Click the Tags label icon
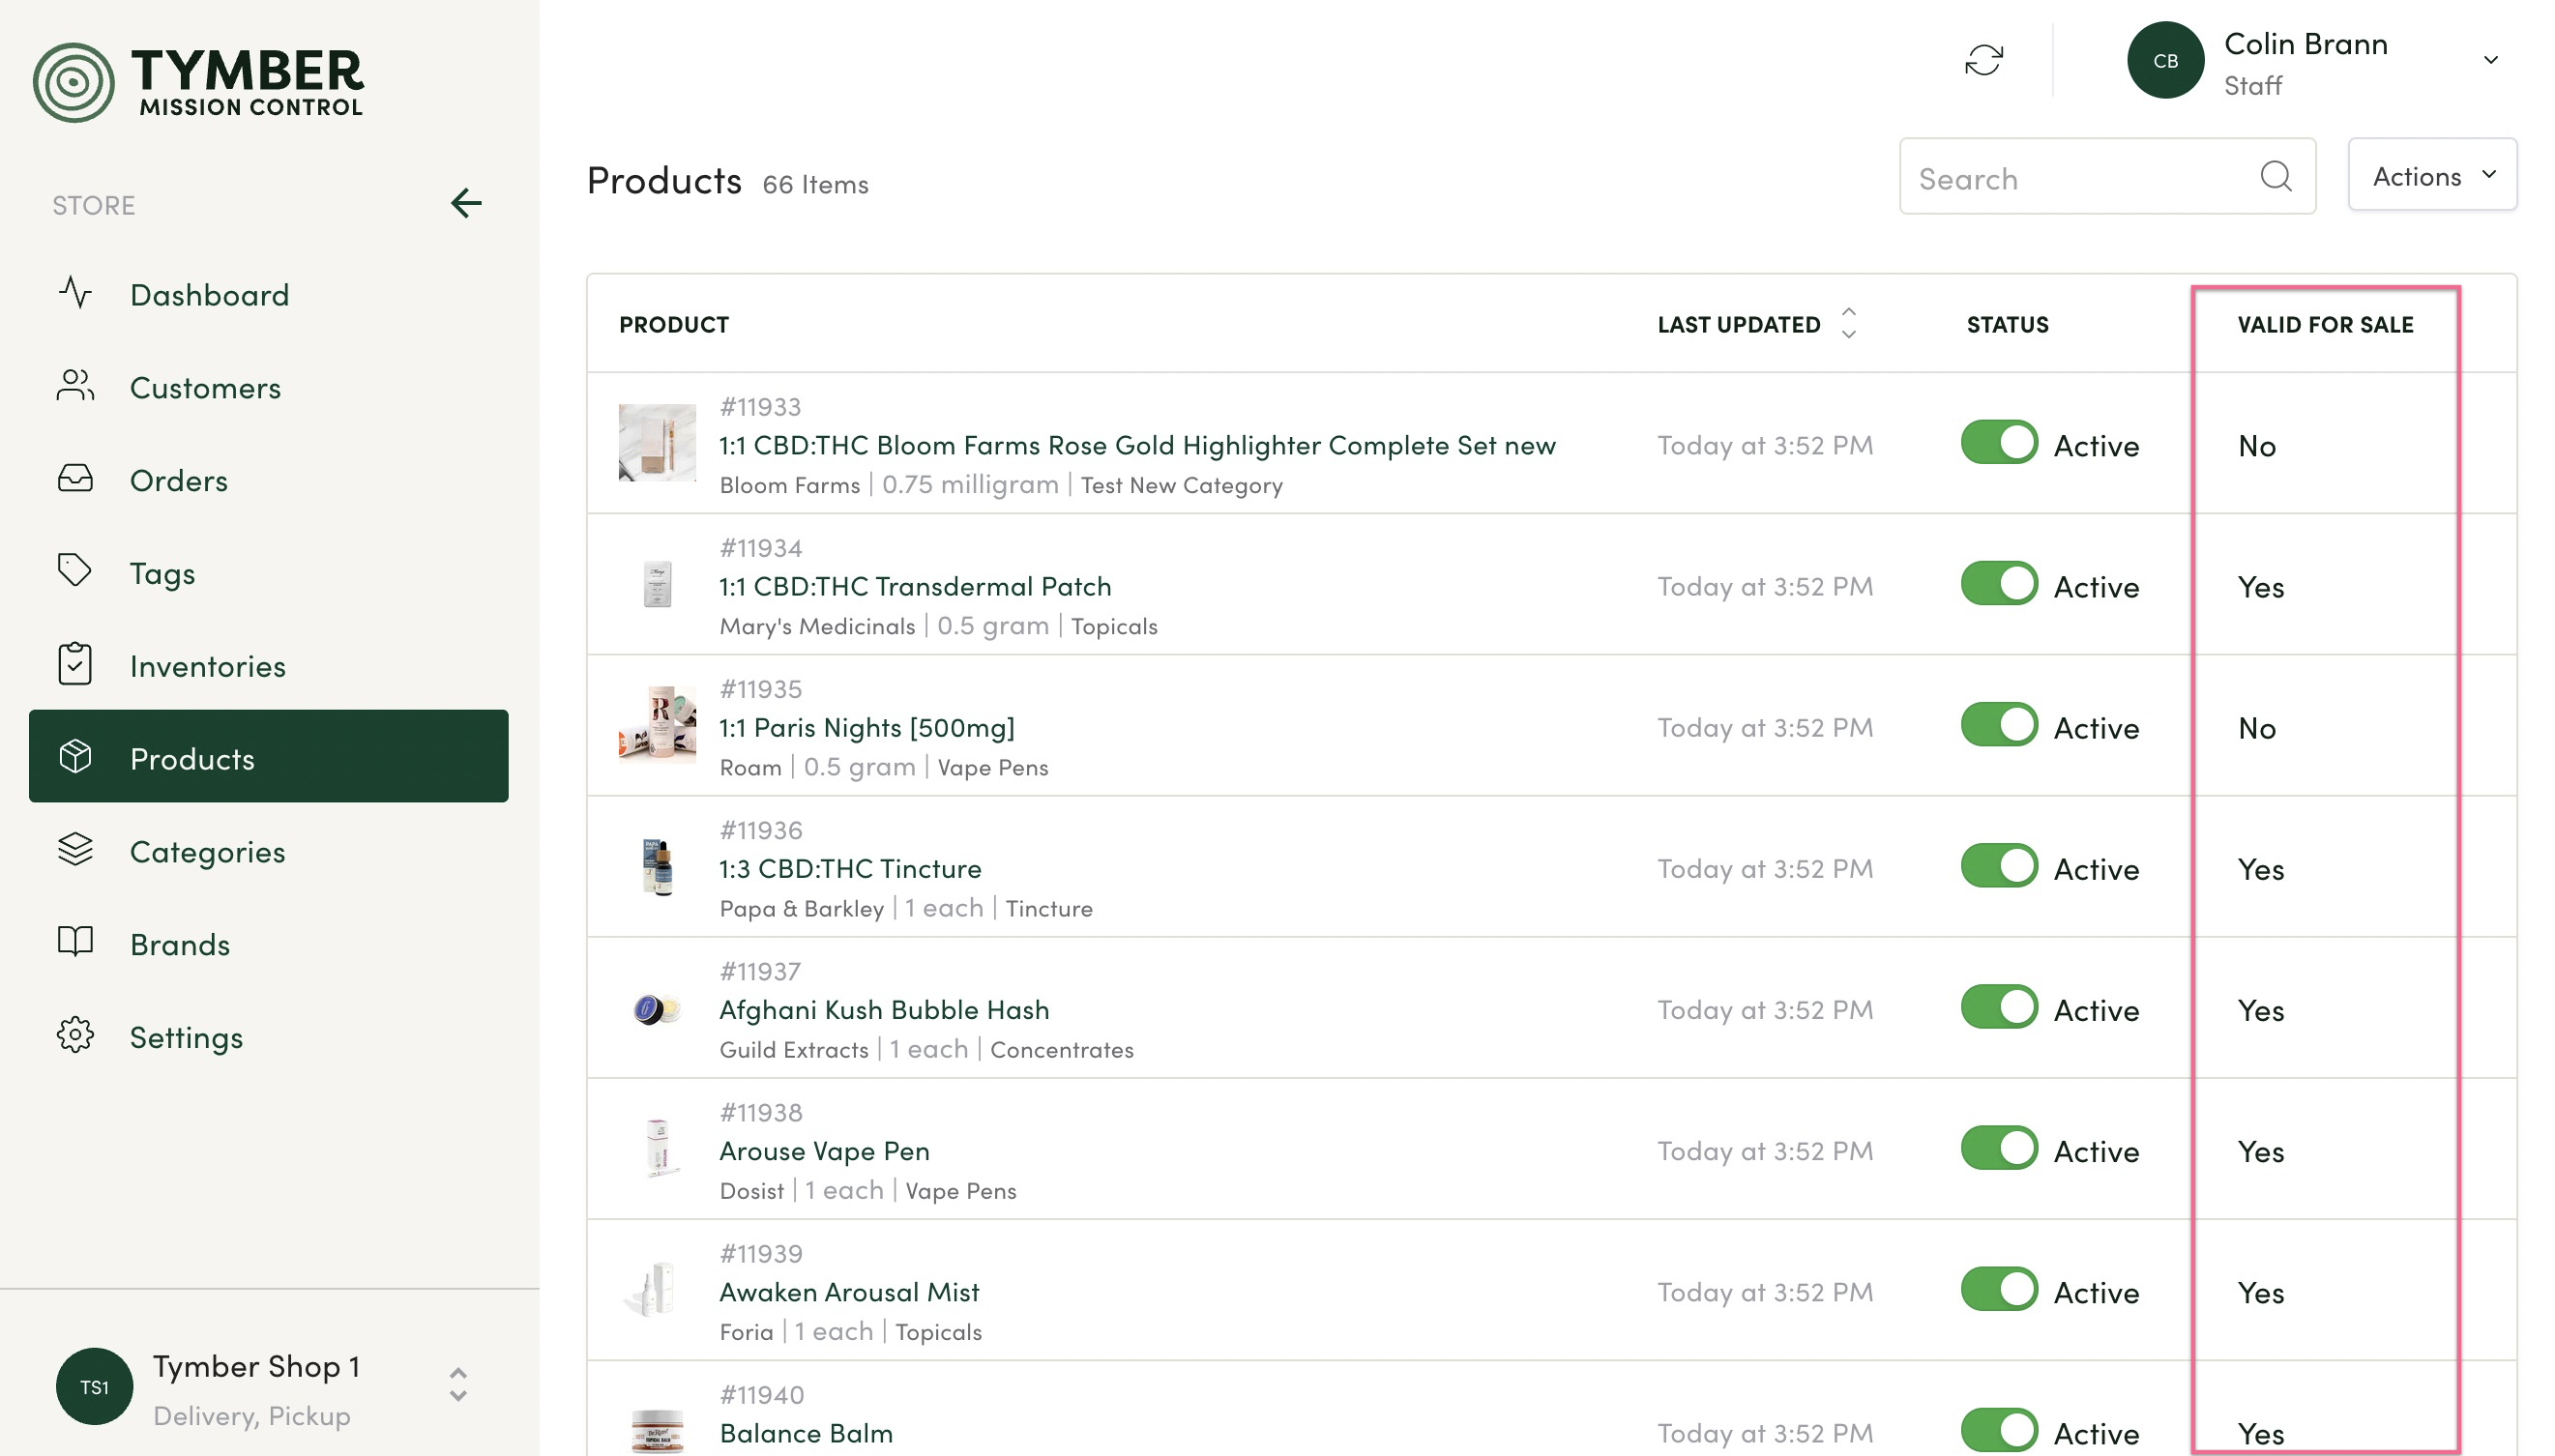 point(75,571)
